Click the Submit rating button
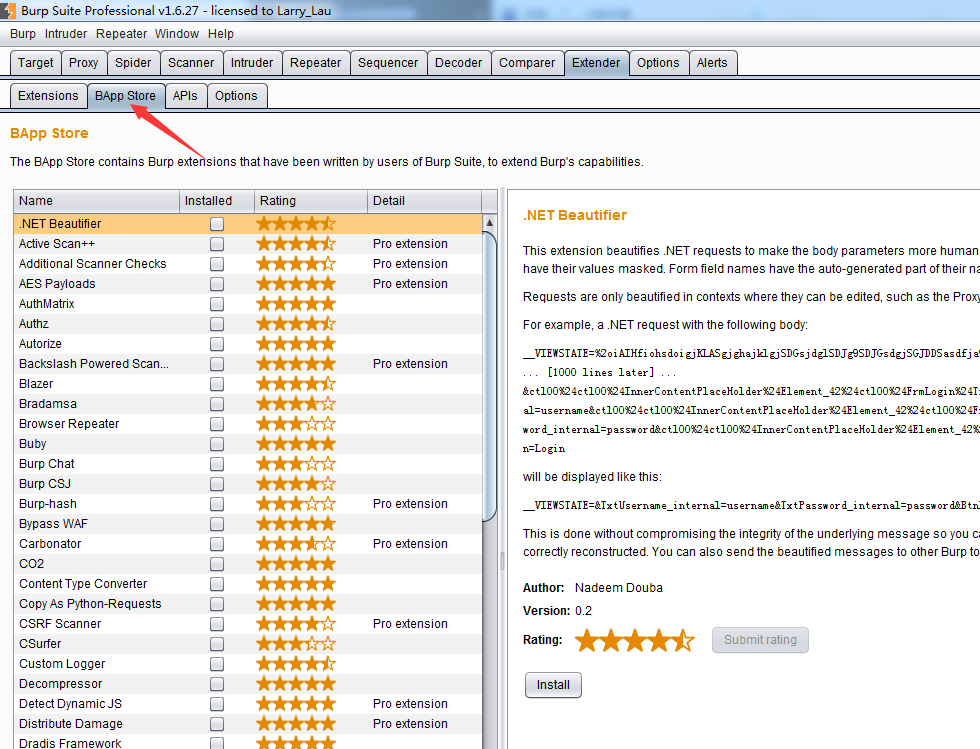 pos(760,640)
